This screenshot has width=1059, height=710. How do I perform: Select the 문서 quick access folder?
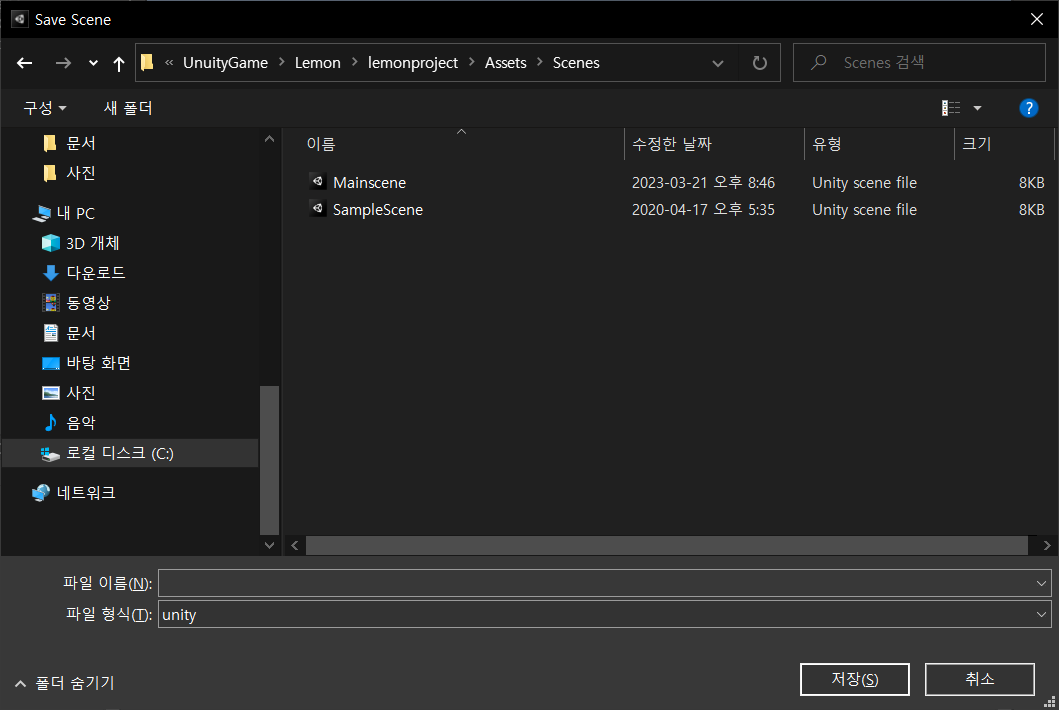[x=80, y=143]
